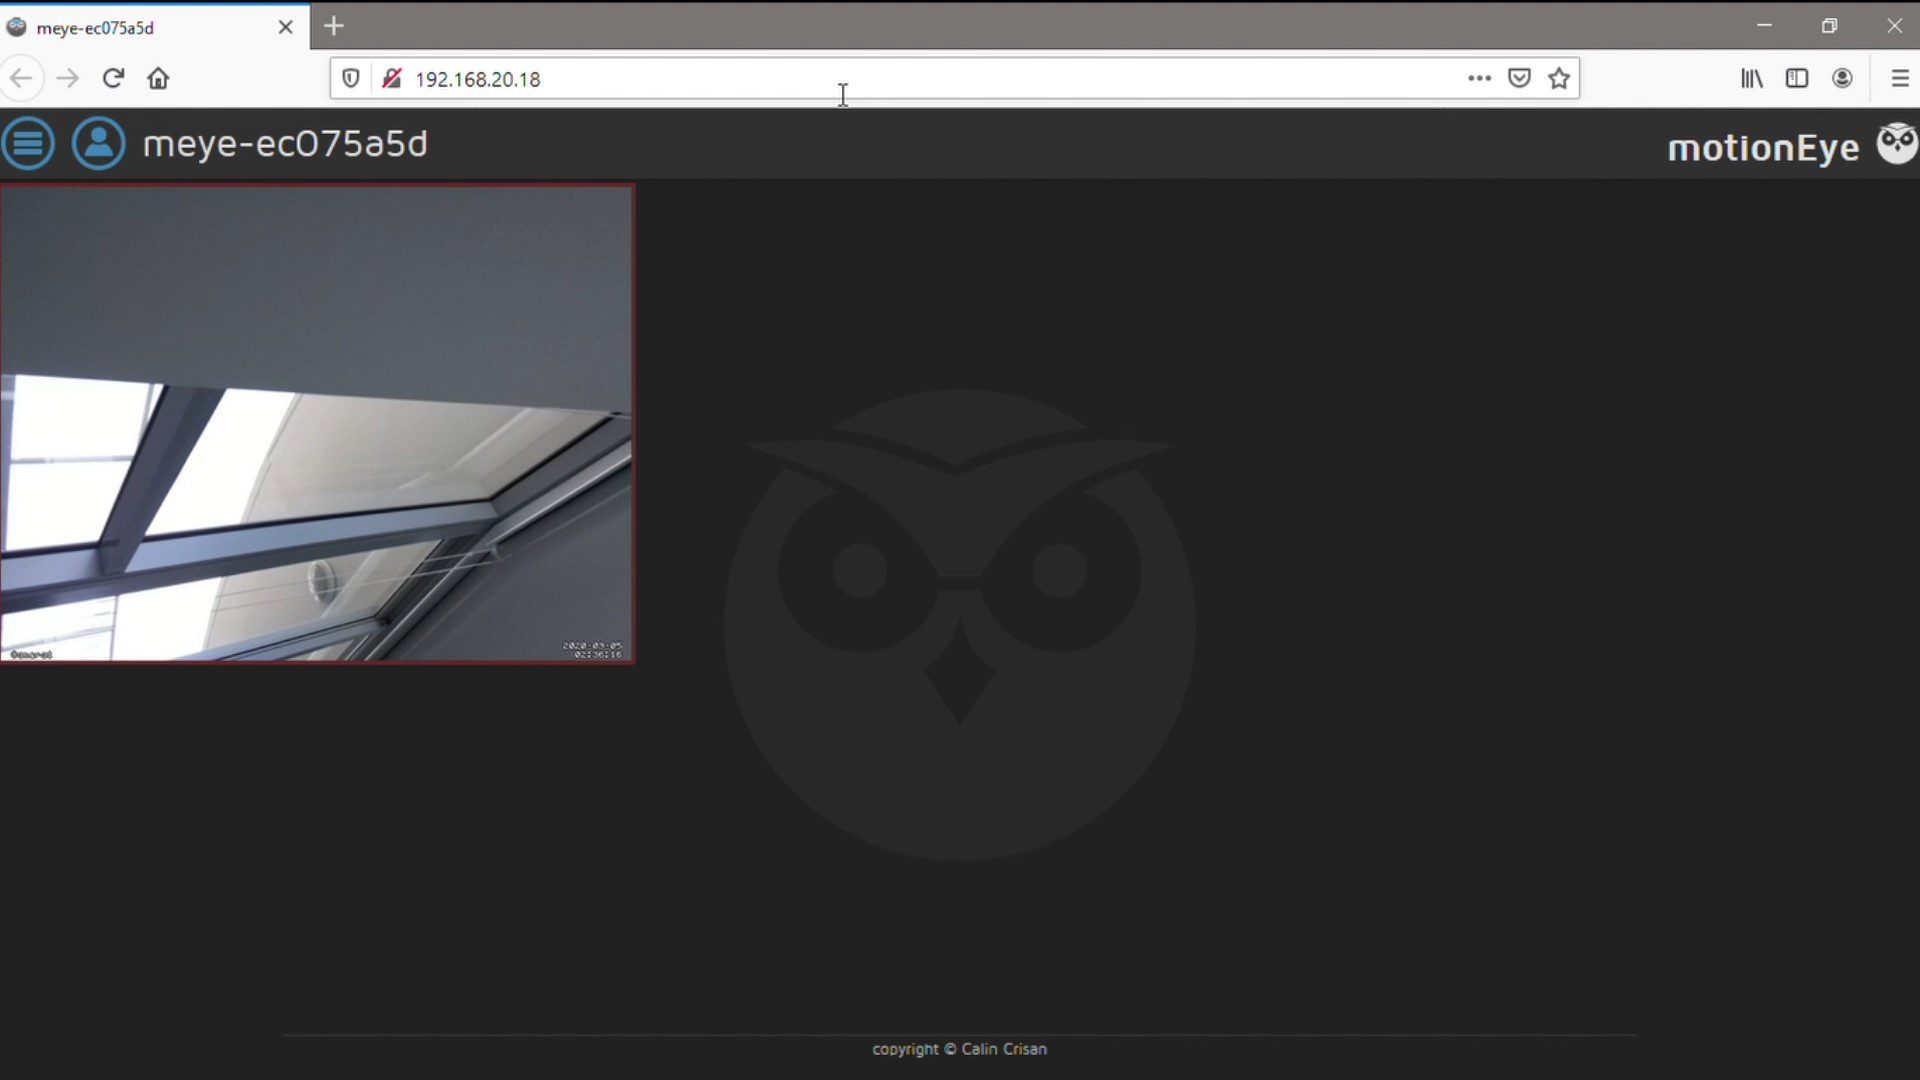Image resolution: width=1920 pixels, height=1080 pixels.
Task: Reload the current page
Action: coord(113,78)
